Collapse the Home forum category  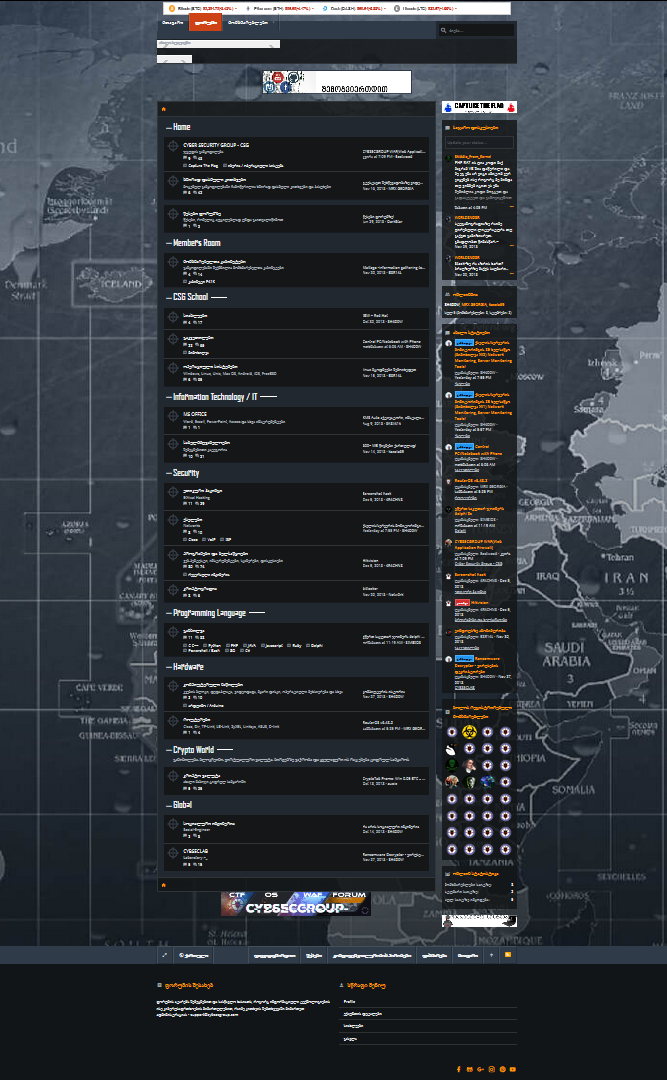[181, 127]
